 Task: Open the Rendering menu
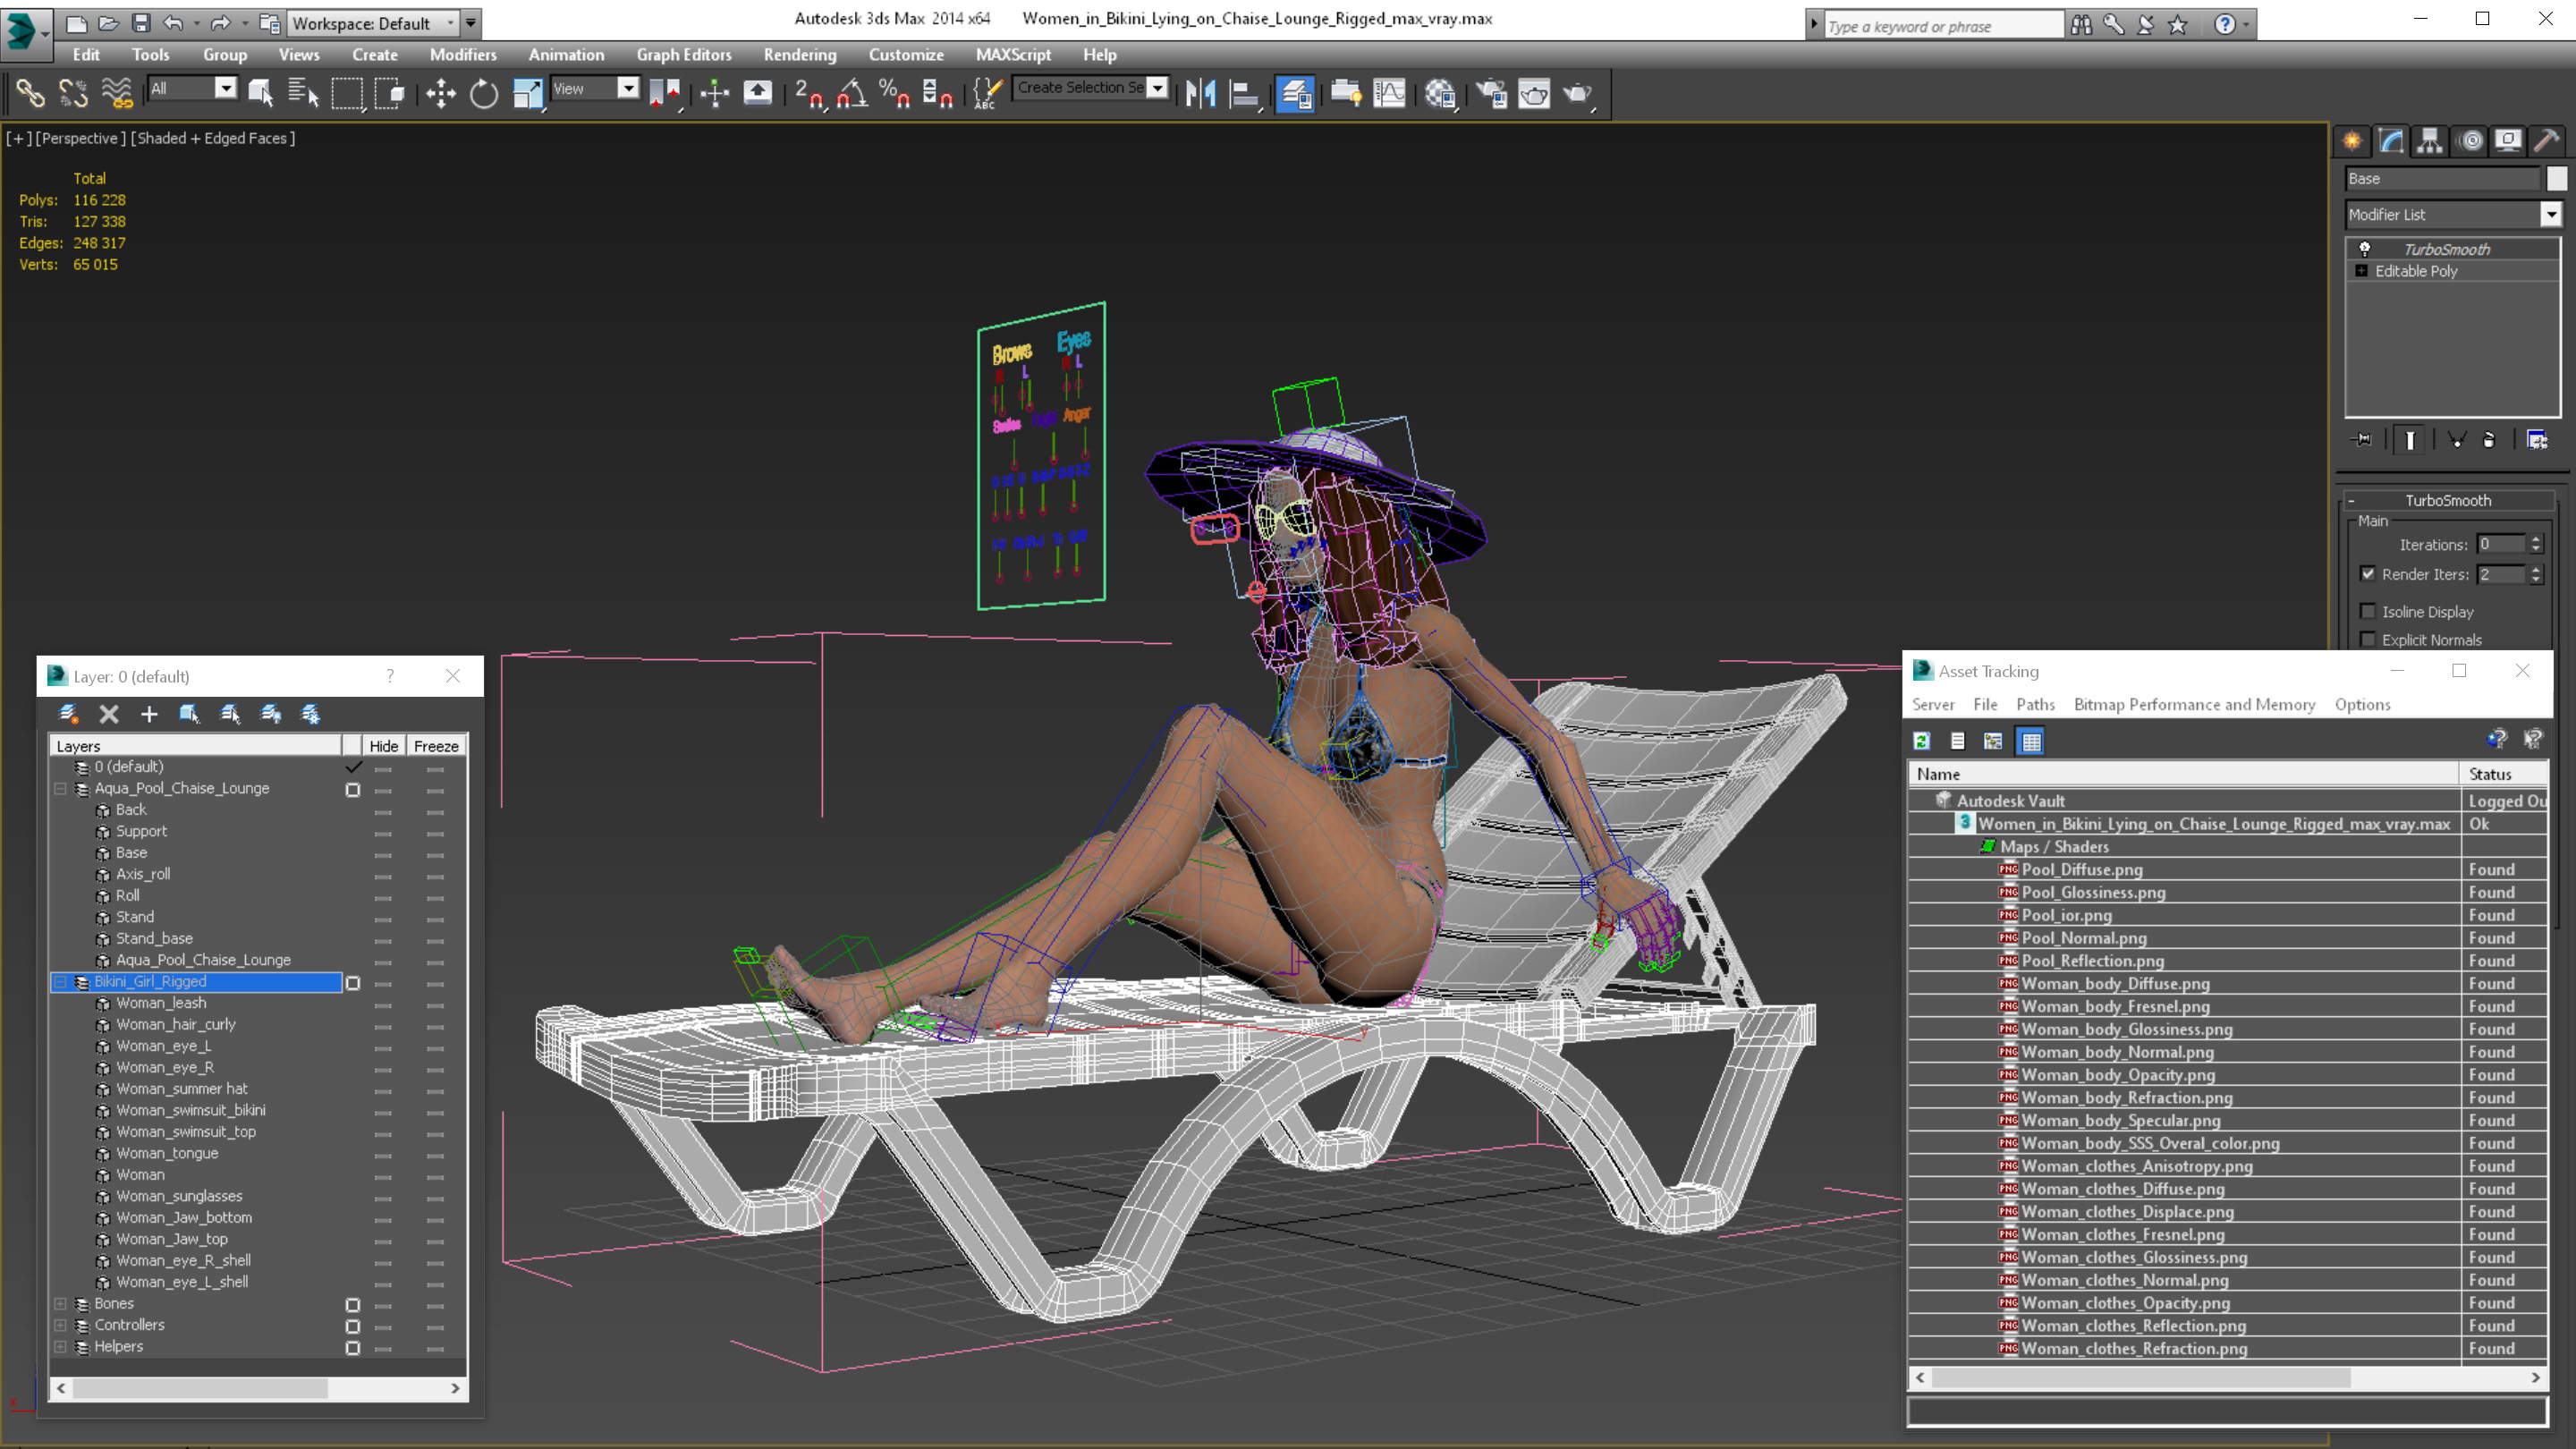pos(800,55)
